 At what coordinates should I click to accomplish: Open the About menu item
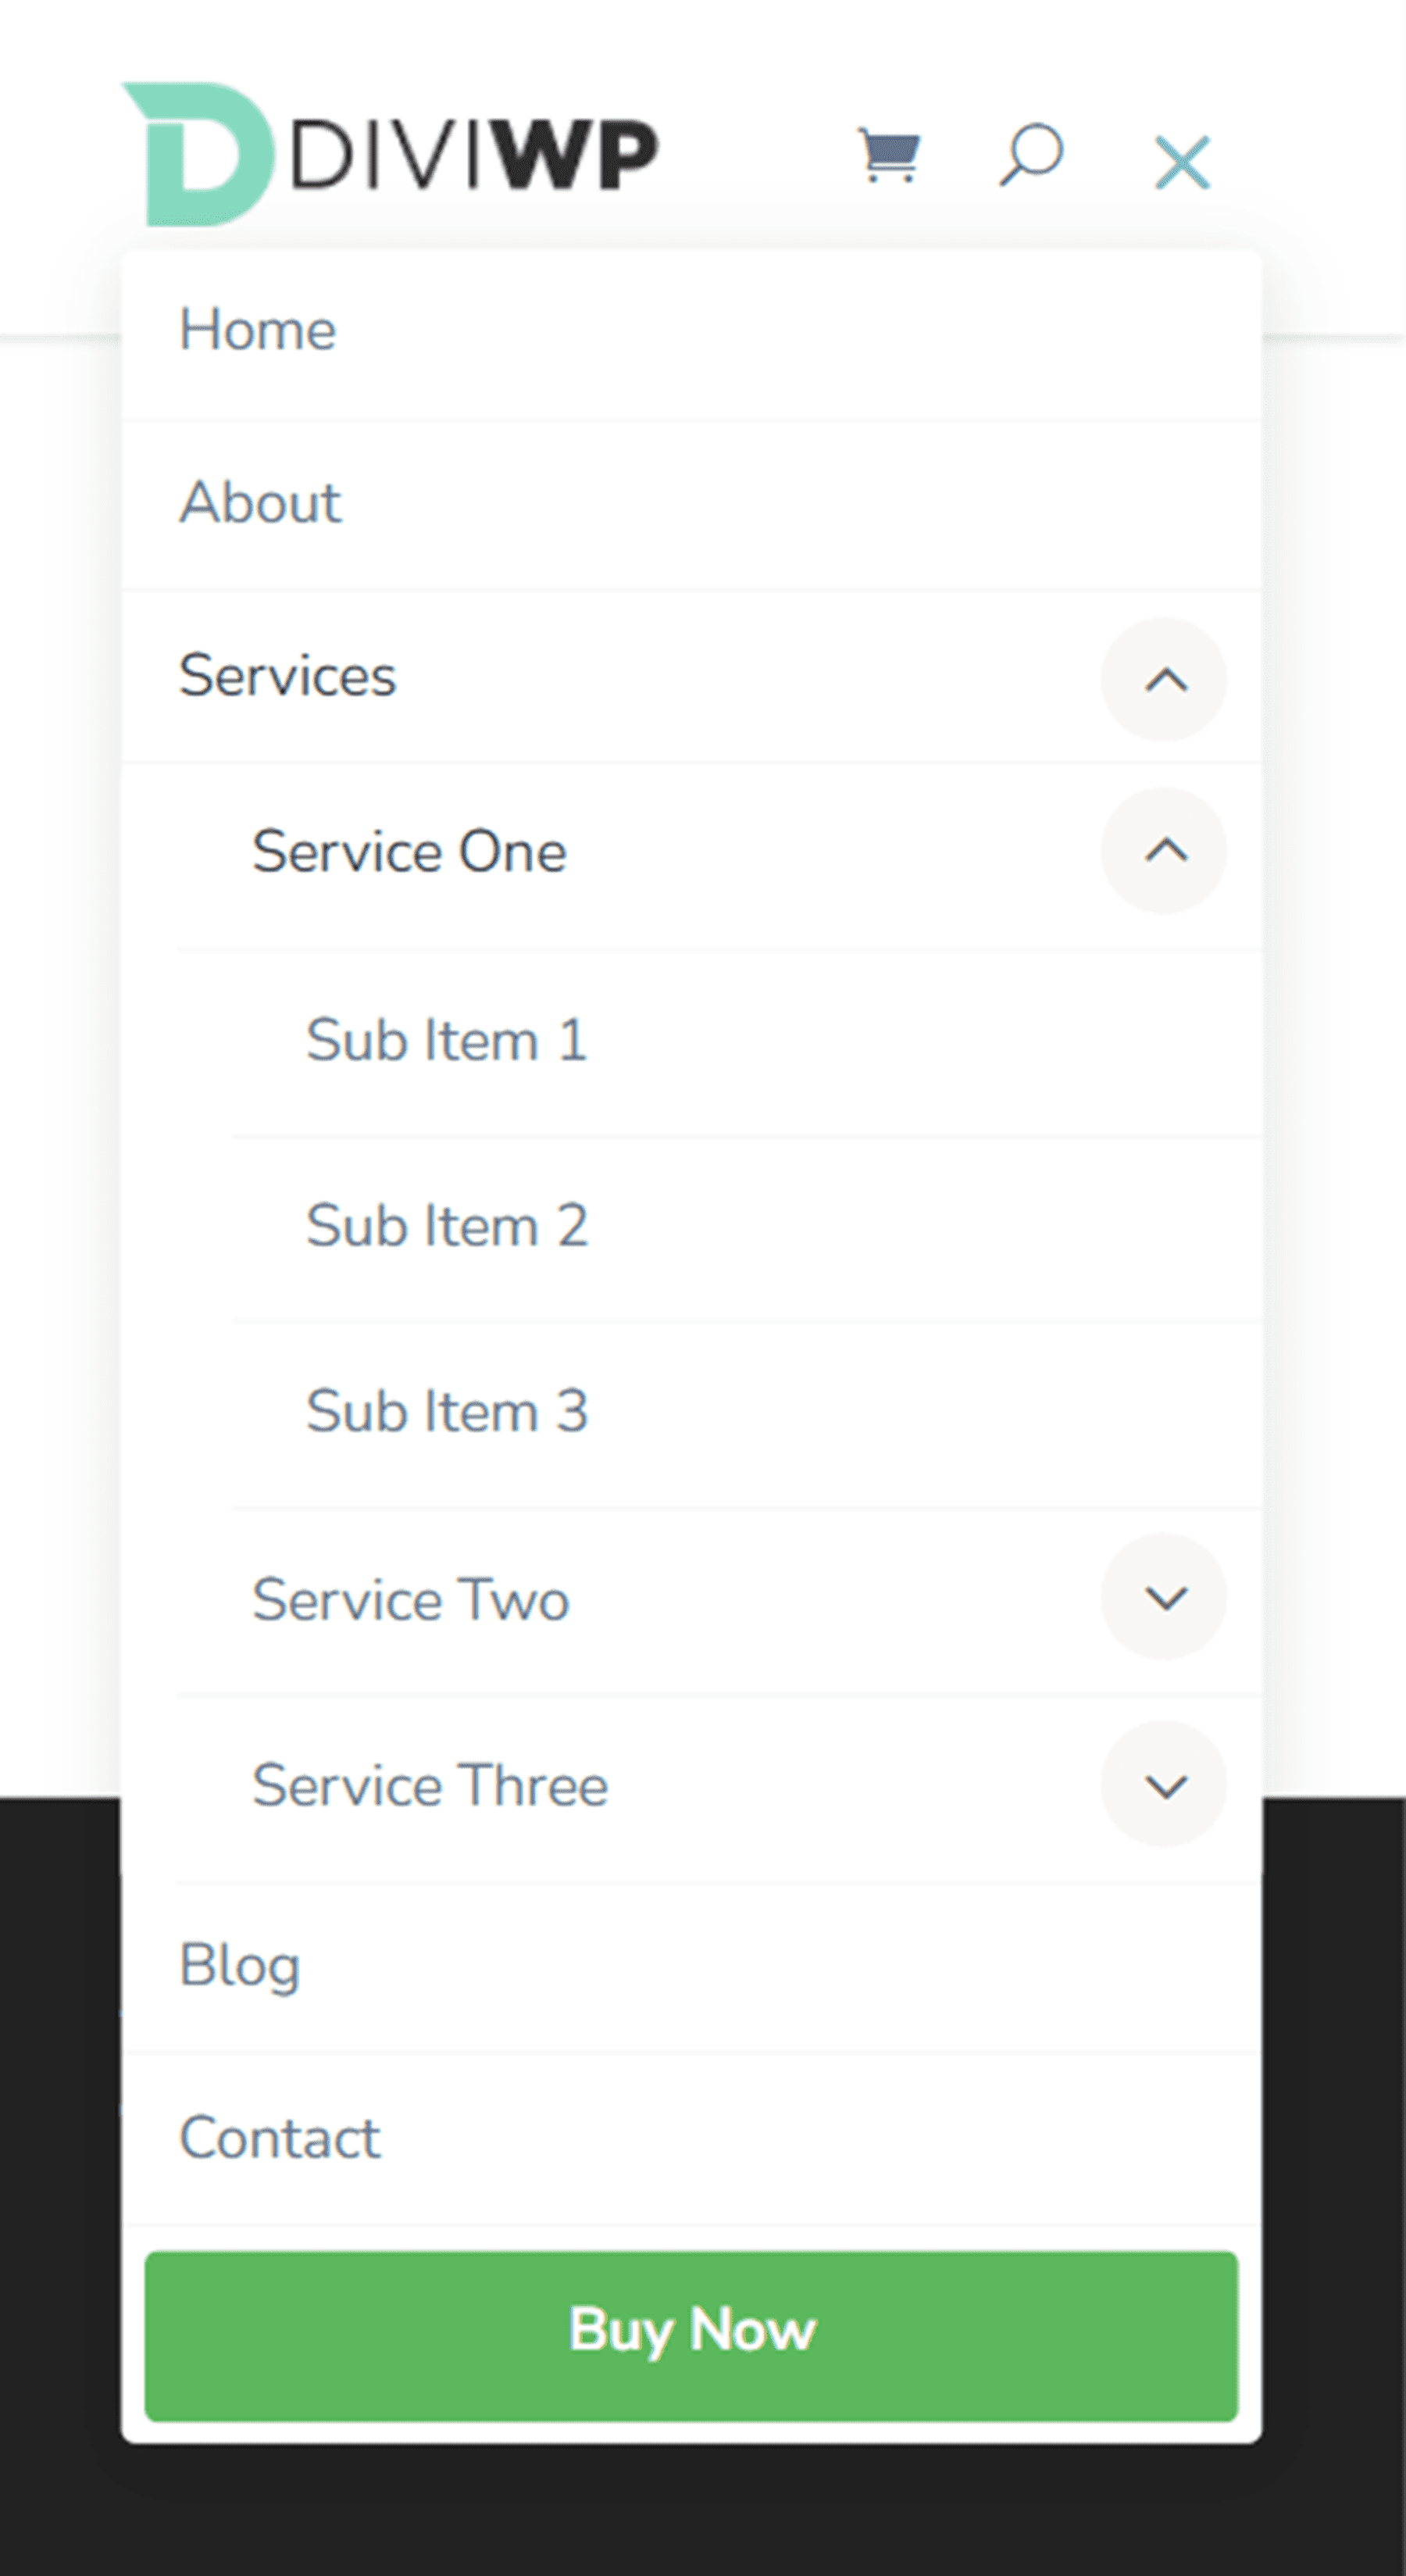pyautogui.click(x=260, y=502)
